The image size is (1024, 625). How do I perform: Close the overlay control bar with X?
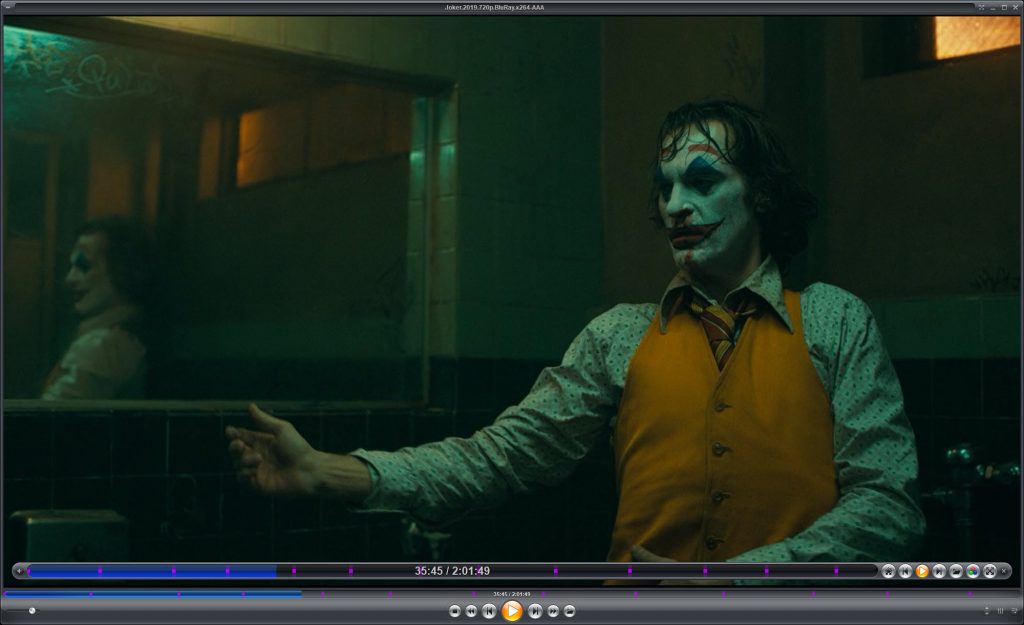tap(1004, 571)
